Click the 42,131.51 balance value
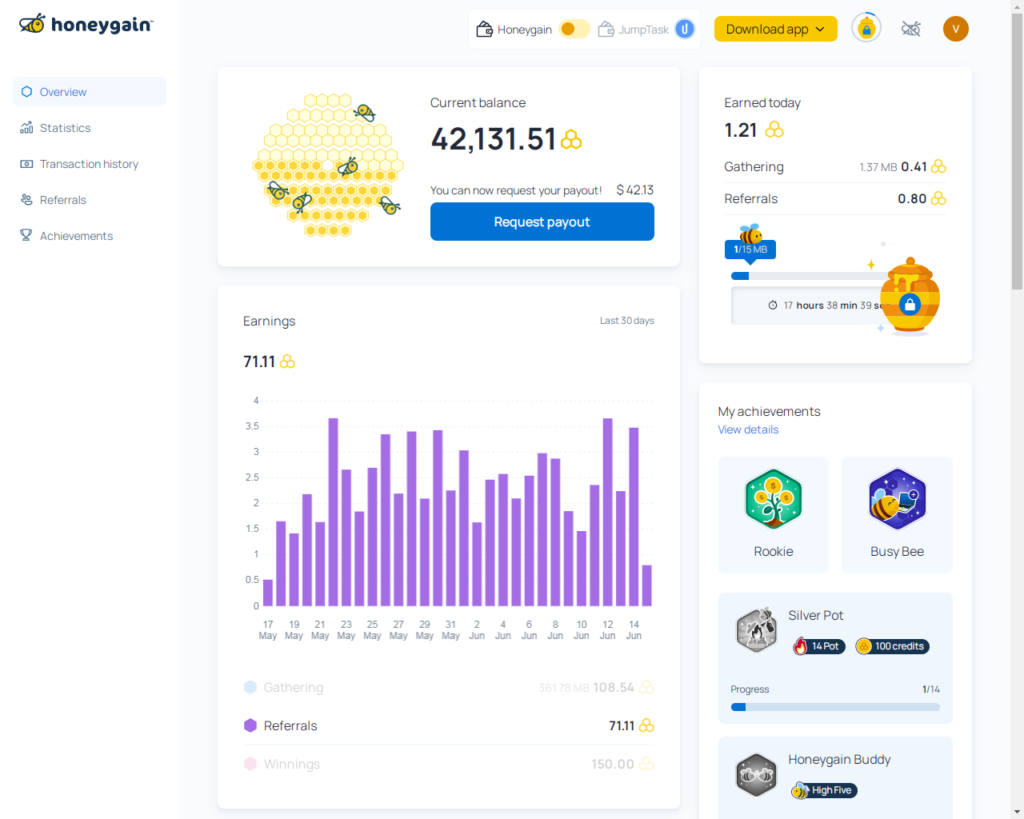Viewport: 1024px width, 819px height. [493, 139]
